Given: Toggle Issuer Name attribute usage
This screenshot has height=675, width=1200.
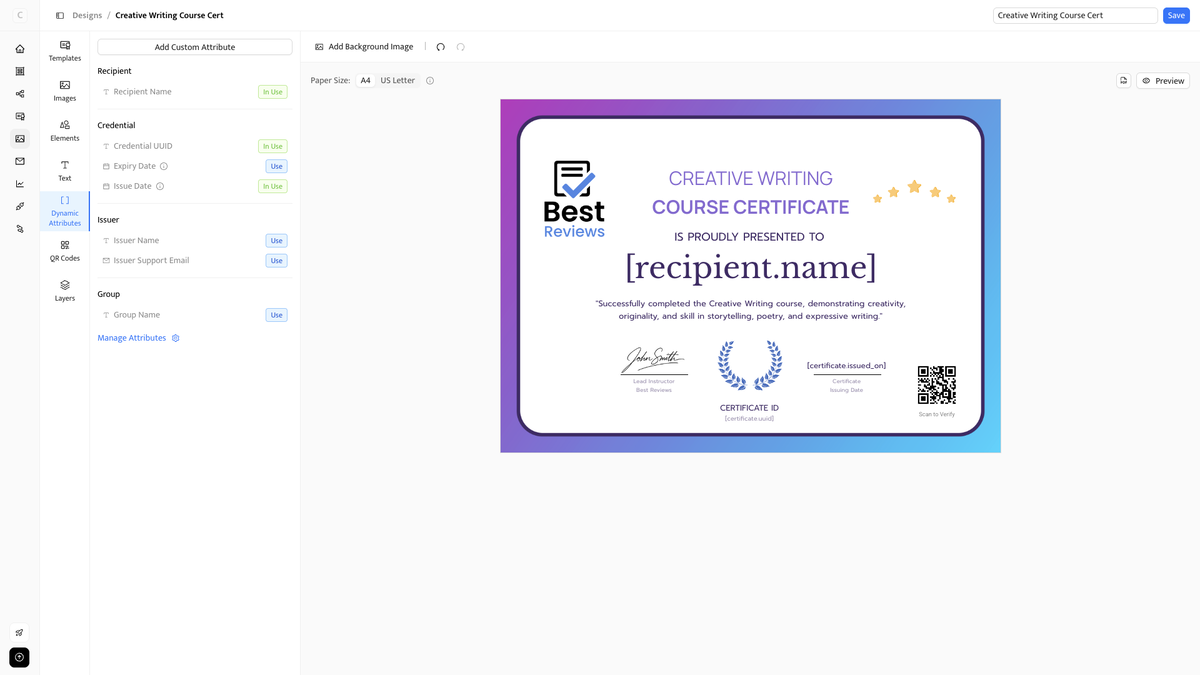Looking at the screenshot, I should (x=276, y=240).
